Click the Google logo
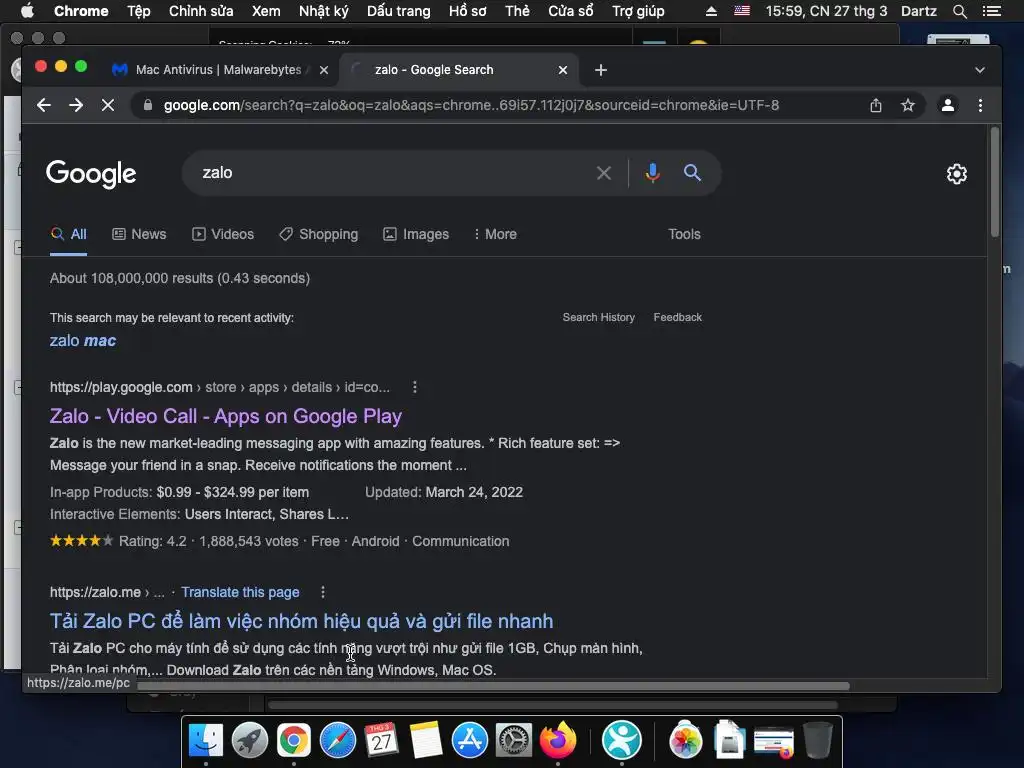 (x=91, y=174)
